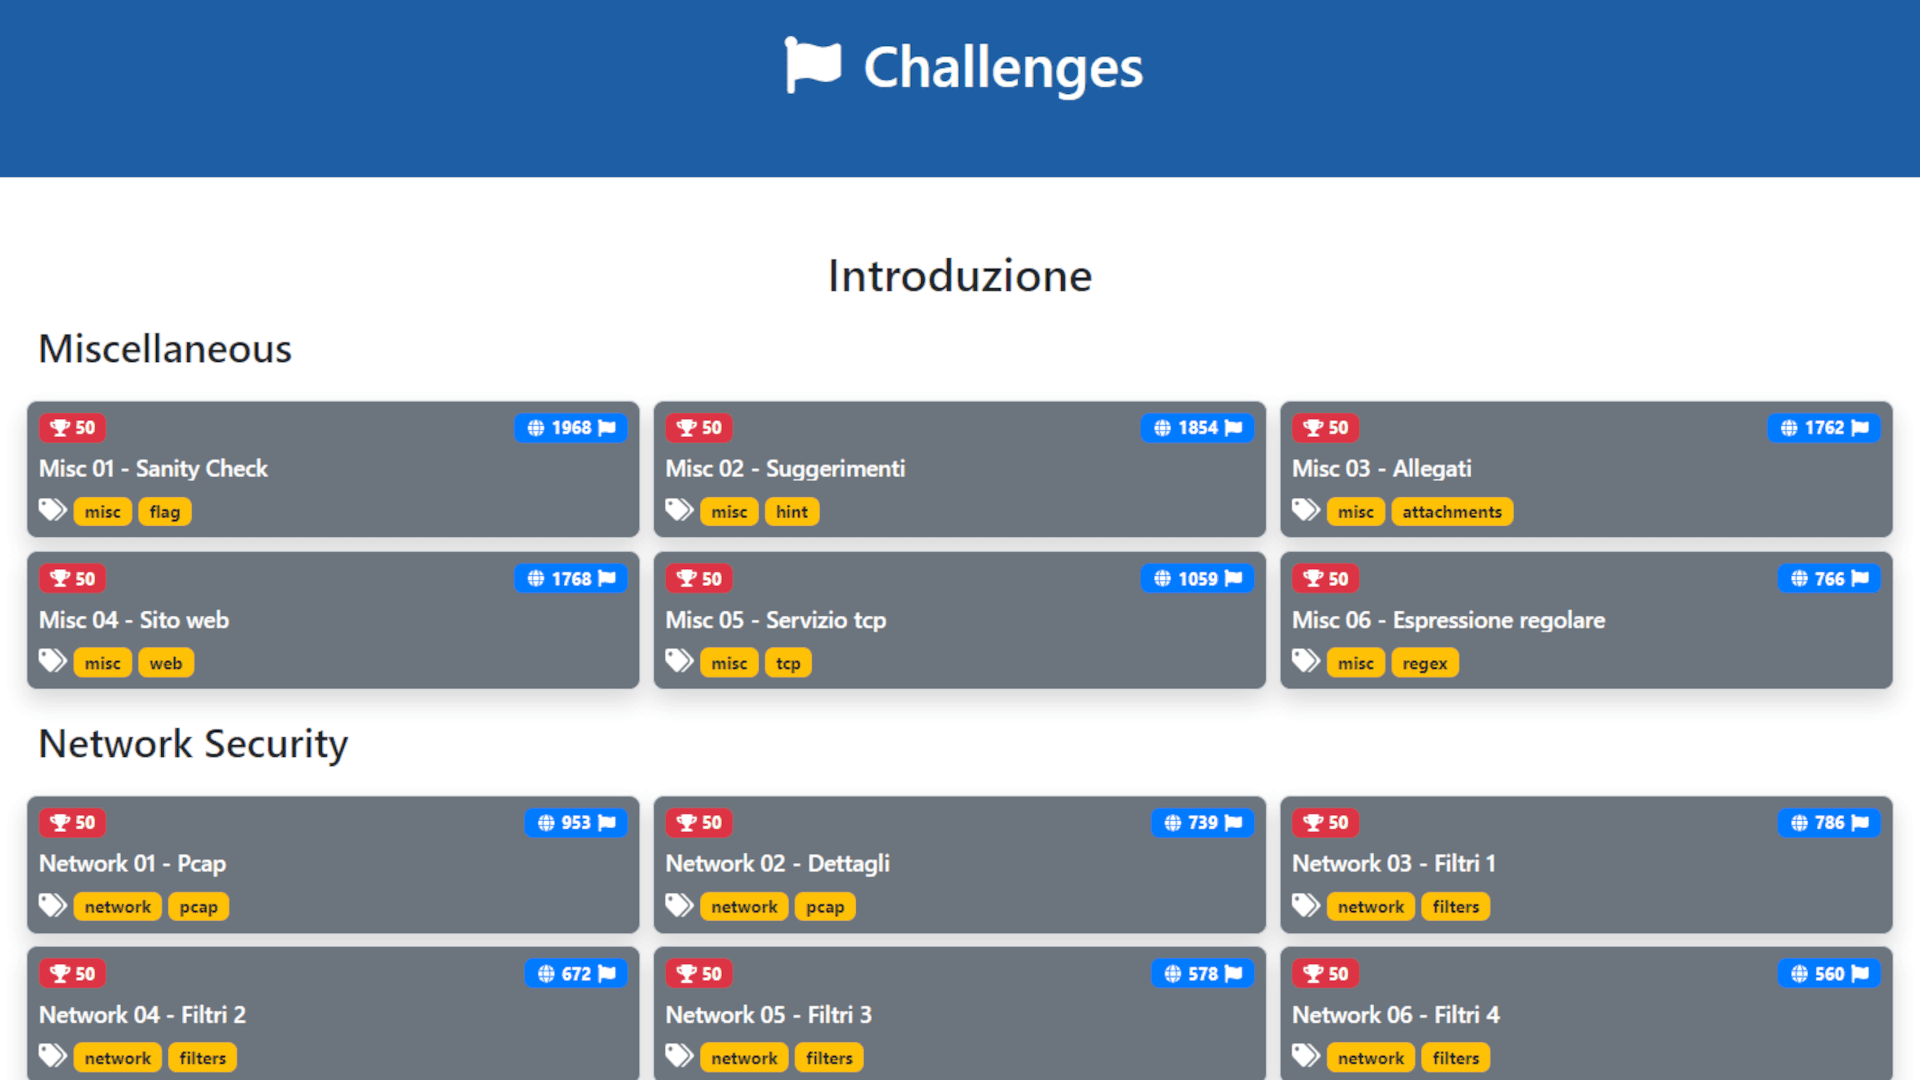Screen dimensions: 1920x1080
Task: Click the globe icon on Network 03 solves badge
Action: pyautogui.click(x=1798, y=823)
